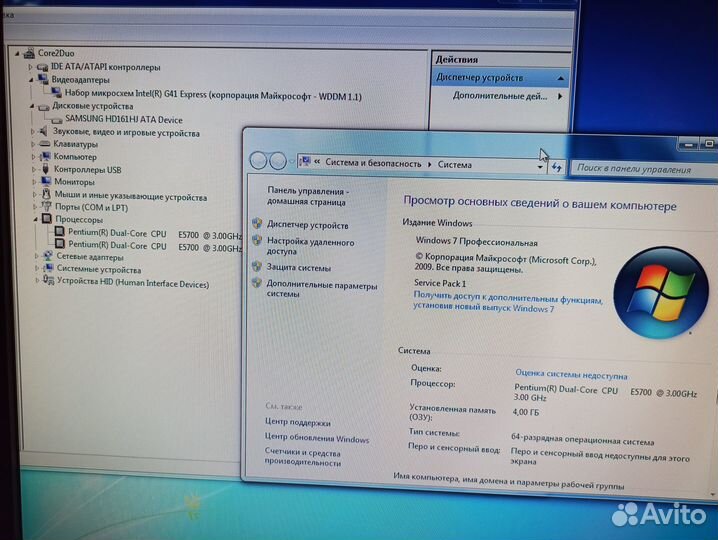Click the Процессоры category icon
718x540 pixels.
(x=47, y=219)
